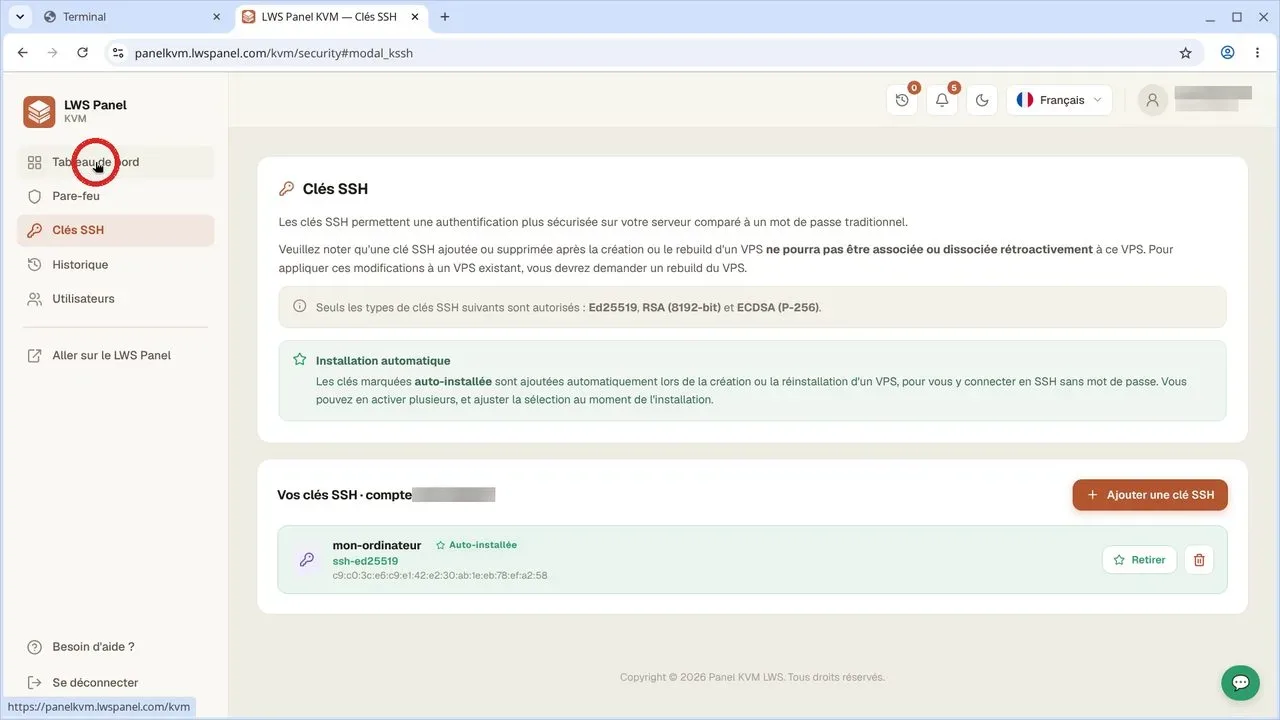Viewport: 1280px width, 720px height.
Task: Open the Français language dropdown
Action: pyautogui.click(x=1059, y=100)
